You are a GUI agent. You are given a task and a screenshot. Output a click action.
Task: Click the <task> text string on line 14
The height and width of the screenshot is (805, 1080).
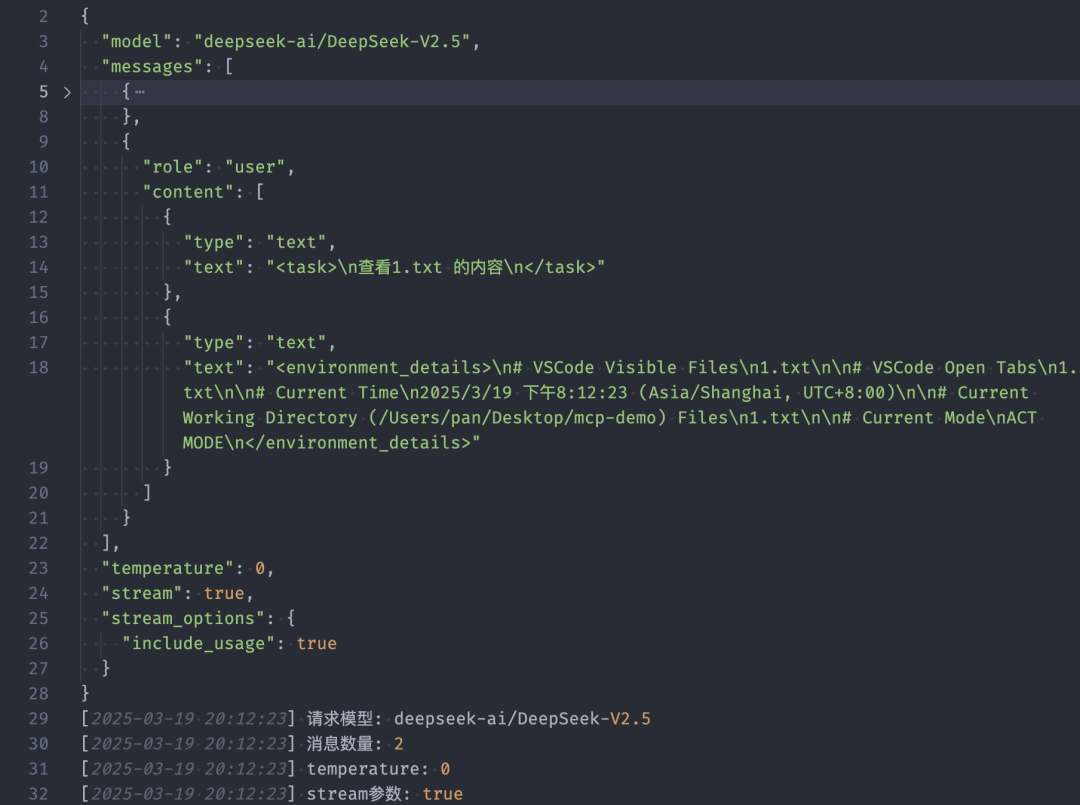click(436, 267)
